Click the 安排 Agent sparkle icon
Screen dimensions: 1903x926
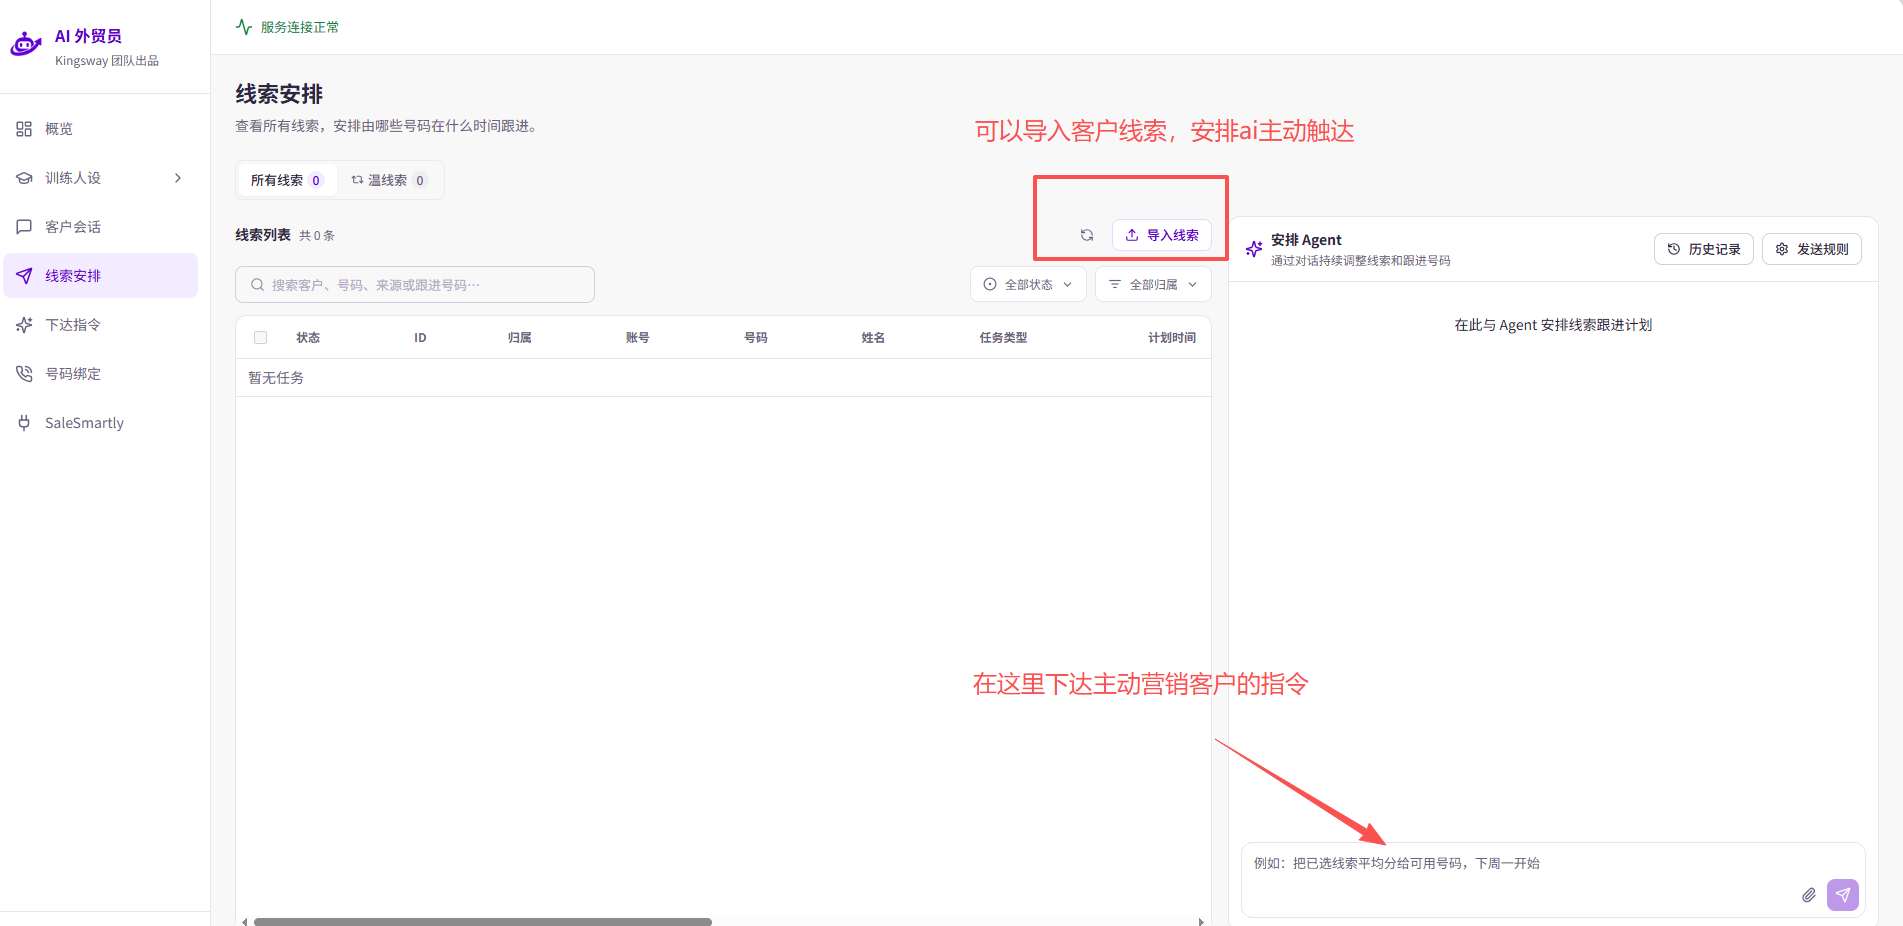coord(1254,249)
